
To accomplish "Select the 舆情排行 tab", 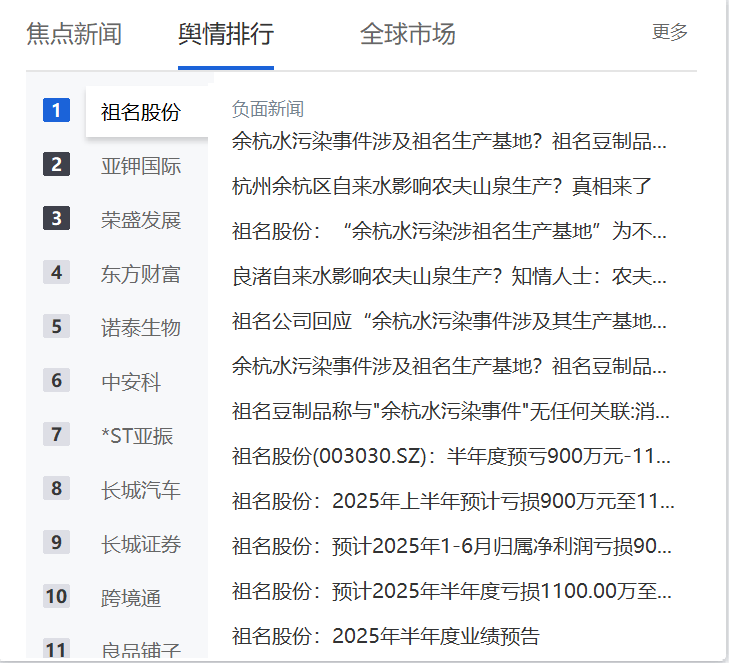I will click(x=226, y=34).
